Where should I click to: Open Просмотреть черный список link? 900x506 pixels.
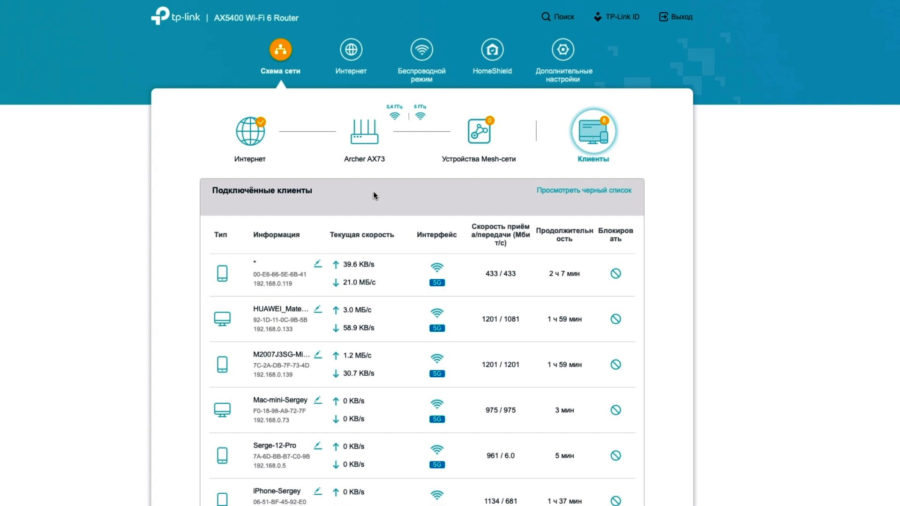584,190
